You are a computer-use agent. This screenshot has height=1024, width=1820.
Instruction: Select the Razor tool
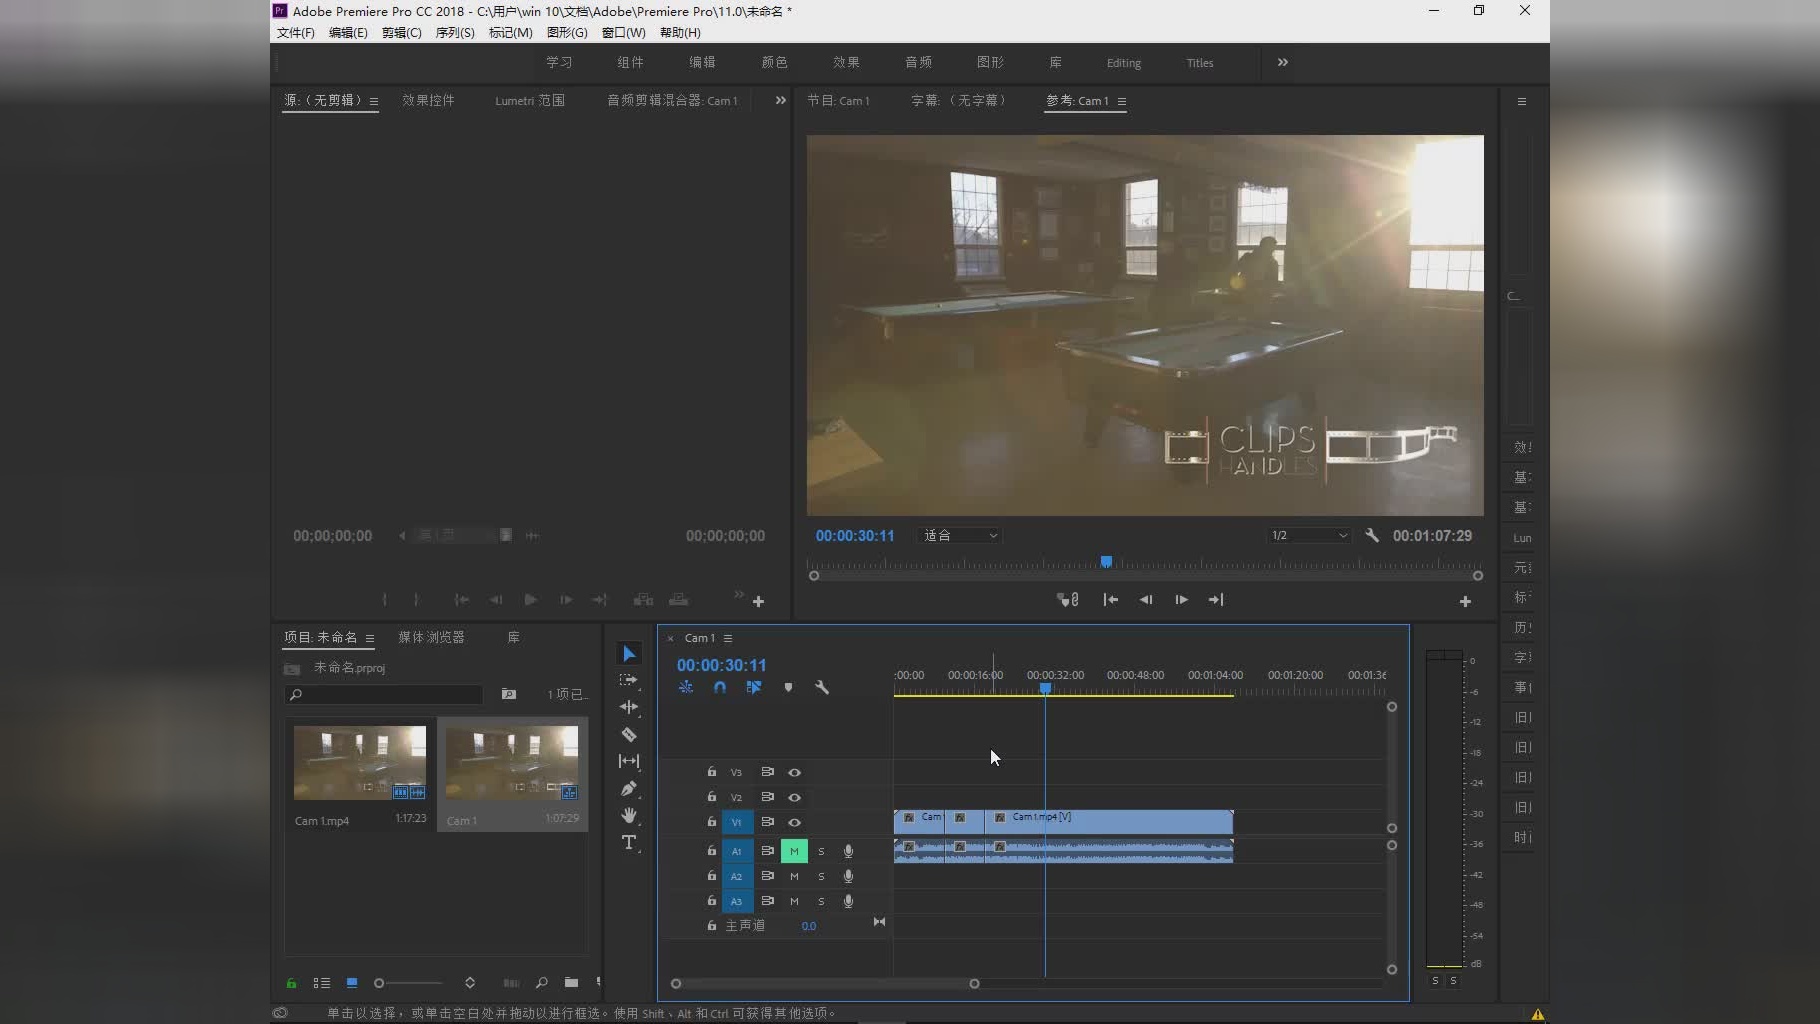click(629, 734)
